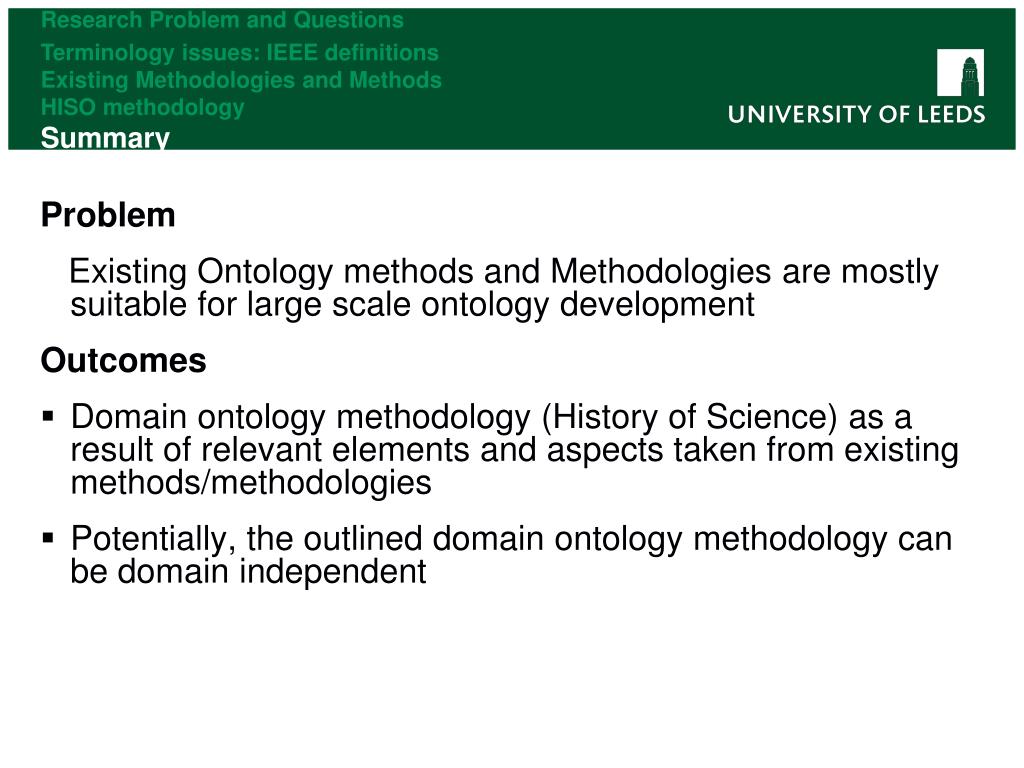The image size is (1024, 768).
Task: Click the line 'result of relevant elements and aspects'
Action: (x=366, y=450)
